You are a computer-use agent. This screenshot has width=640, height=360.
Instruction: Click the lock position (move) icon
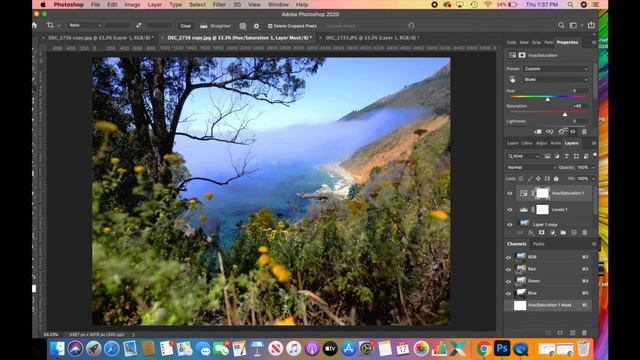(x=538, y=179)
